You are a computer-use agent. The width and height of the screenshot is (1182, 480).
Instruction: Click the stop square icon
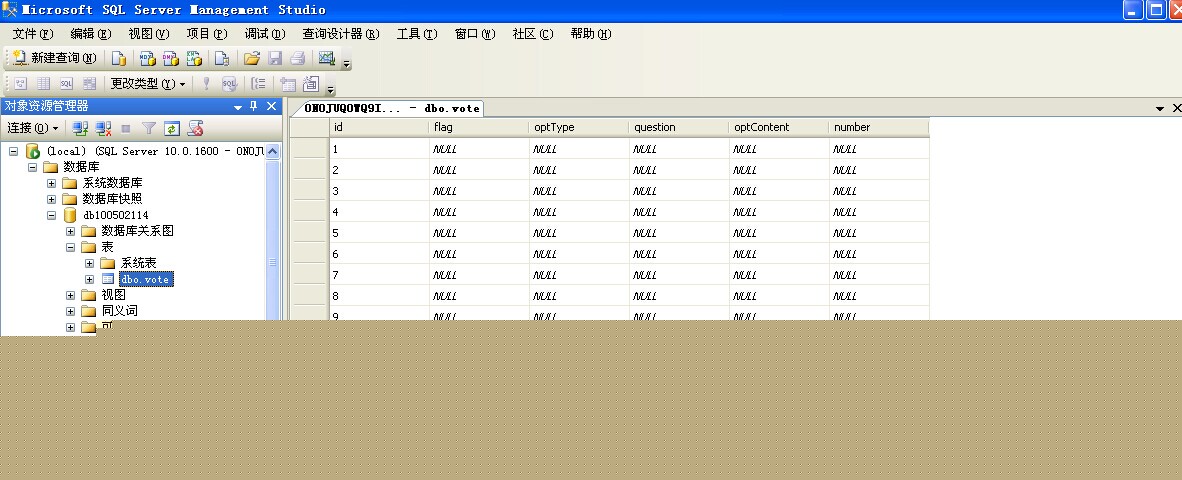126,129
